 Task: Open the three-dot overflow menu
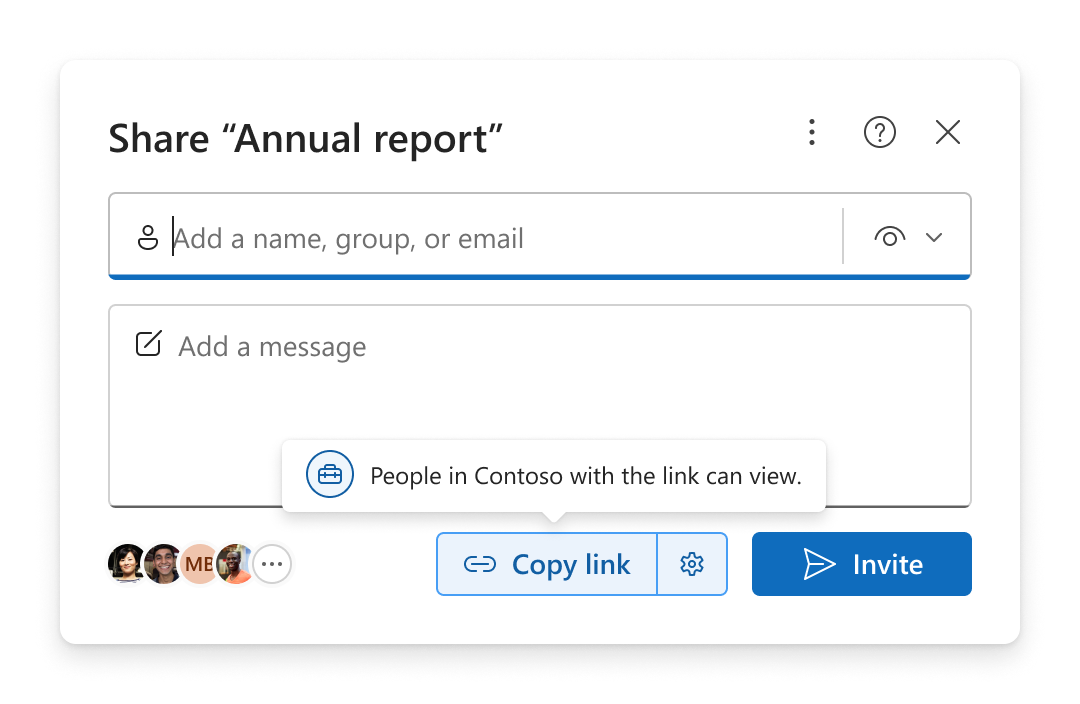coord(812,132)
